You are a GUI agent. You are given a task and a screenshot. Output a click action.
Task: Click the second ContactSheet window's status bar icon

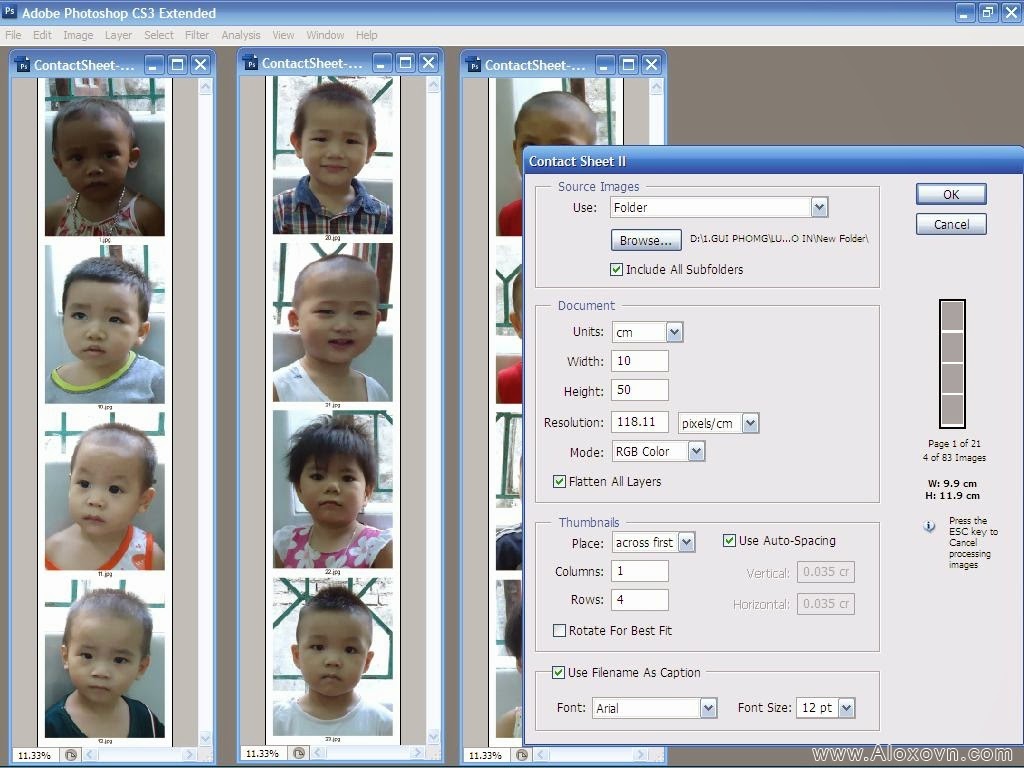pos(298,753)
